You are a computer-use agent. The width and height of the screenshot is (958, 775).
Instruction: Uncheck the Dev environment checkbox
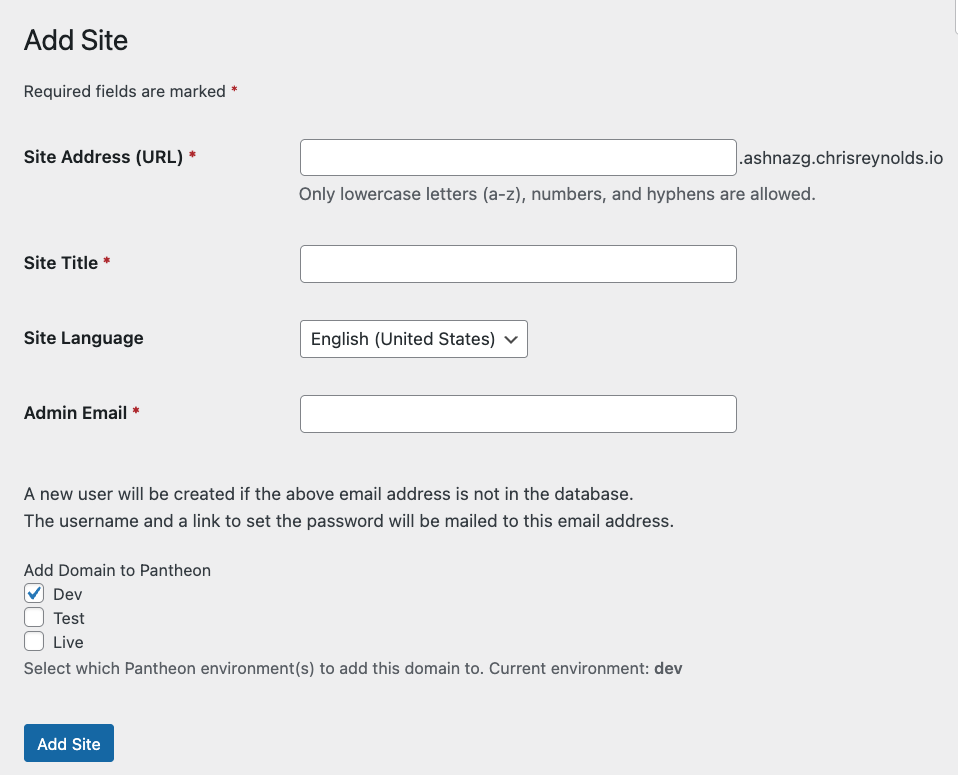coord(34,593)
